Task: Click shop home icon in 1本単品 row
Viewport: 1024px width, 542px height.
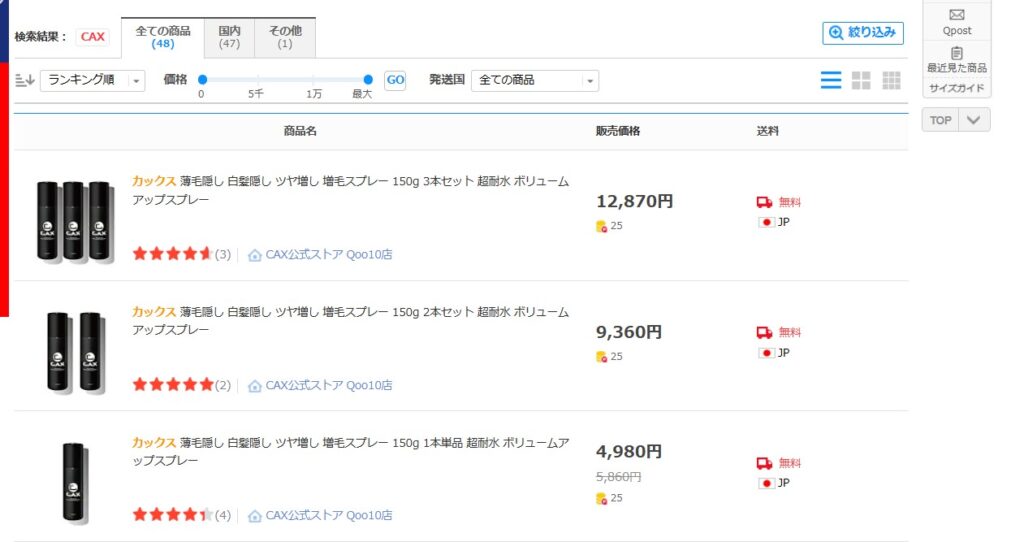Action: [x=255, y=515]
